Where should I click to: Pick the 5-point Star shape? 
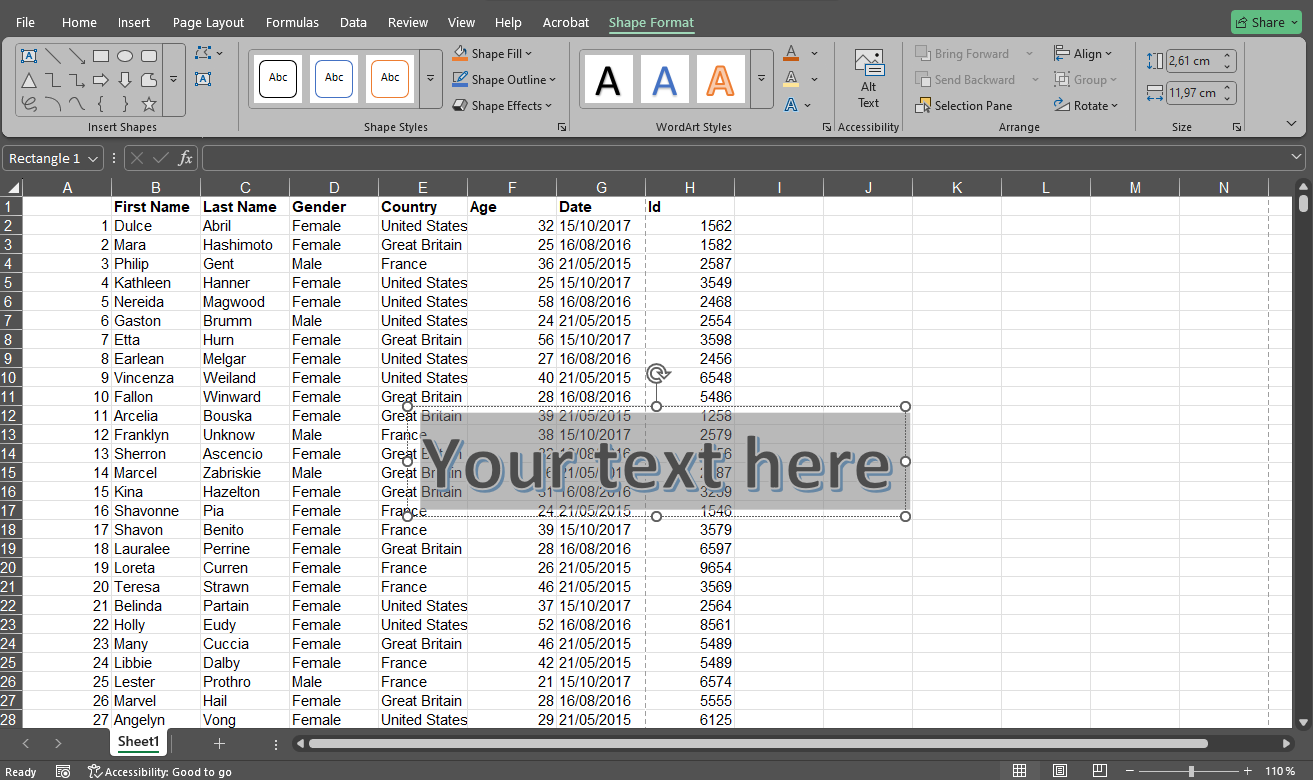pos(149,104)
